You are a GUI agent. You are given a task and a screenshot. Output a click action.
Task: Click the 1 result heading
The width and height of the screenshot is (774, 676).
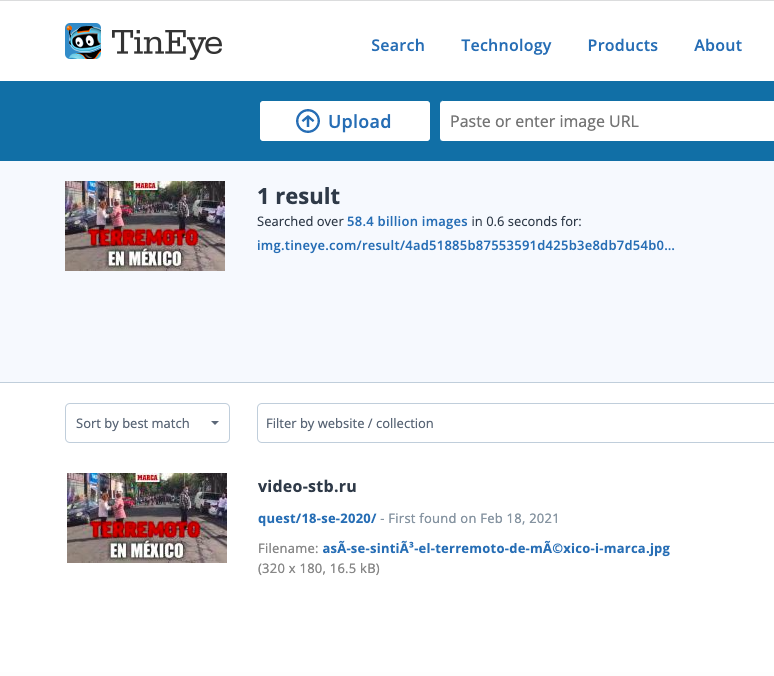pos(299,196)
